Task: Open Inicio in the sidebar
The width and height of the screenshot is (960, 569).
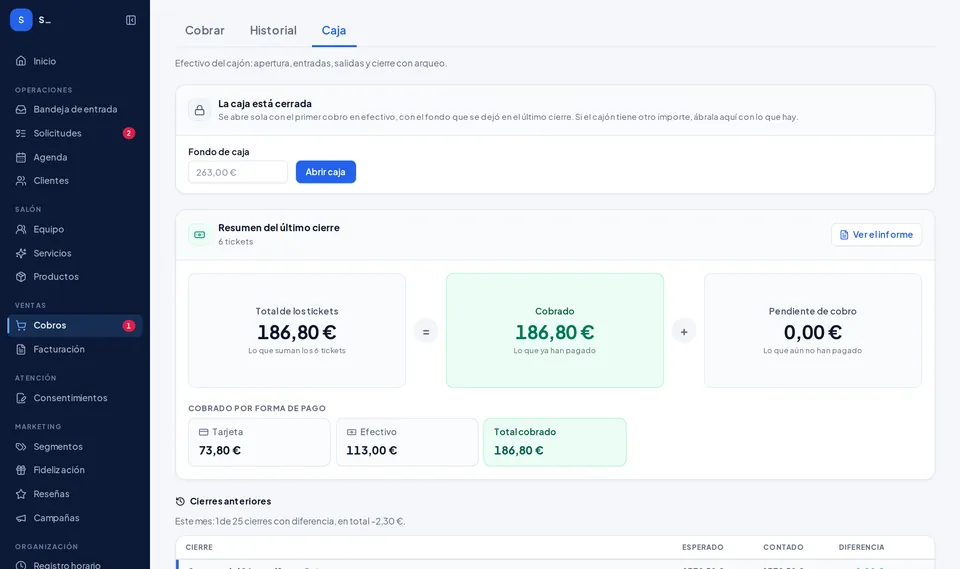Action: 75,61
